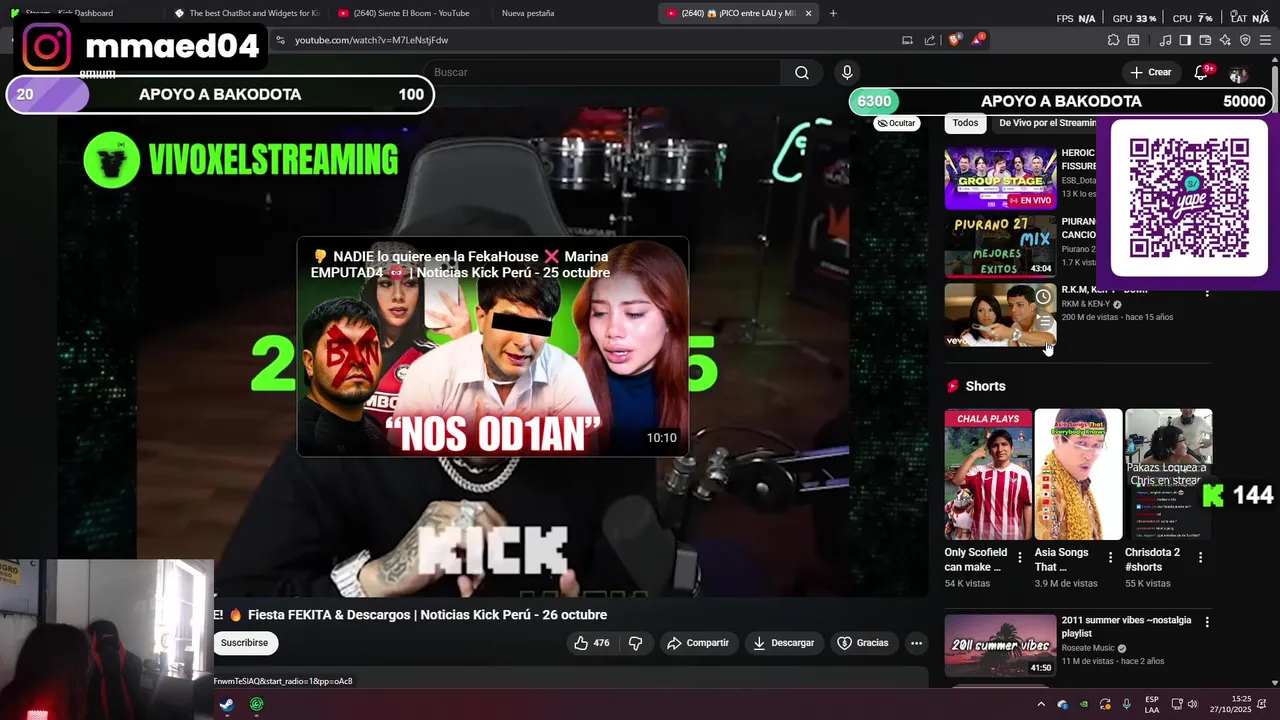This screenshot has height=720, width=1280.
Task: Open the music note playlist icon
Action: pos(1165,40)
